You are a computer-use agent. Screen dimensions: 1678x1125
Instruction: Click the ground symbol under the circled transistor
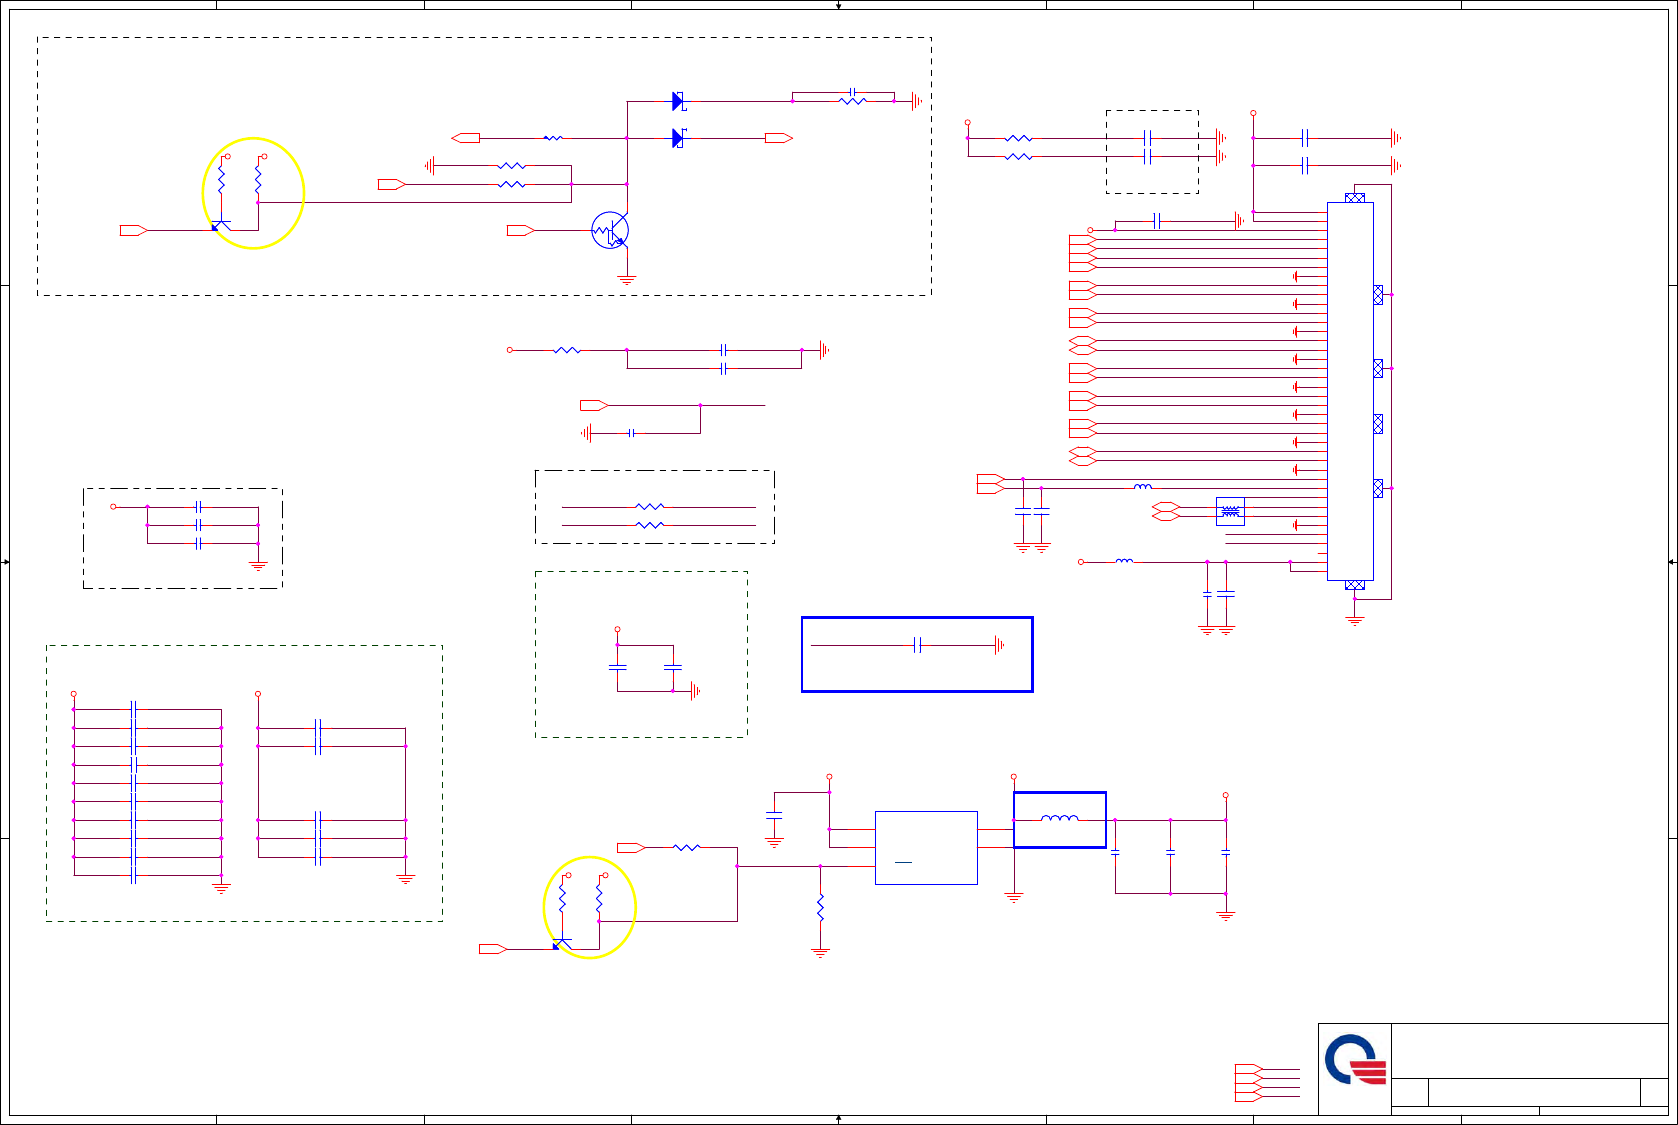(627, 280)
